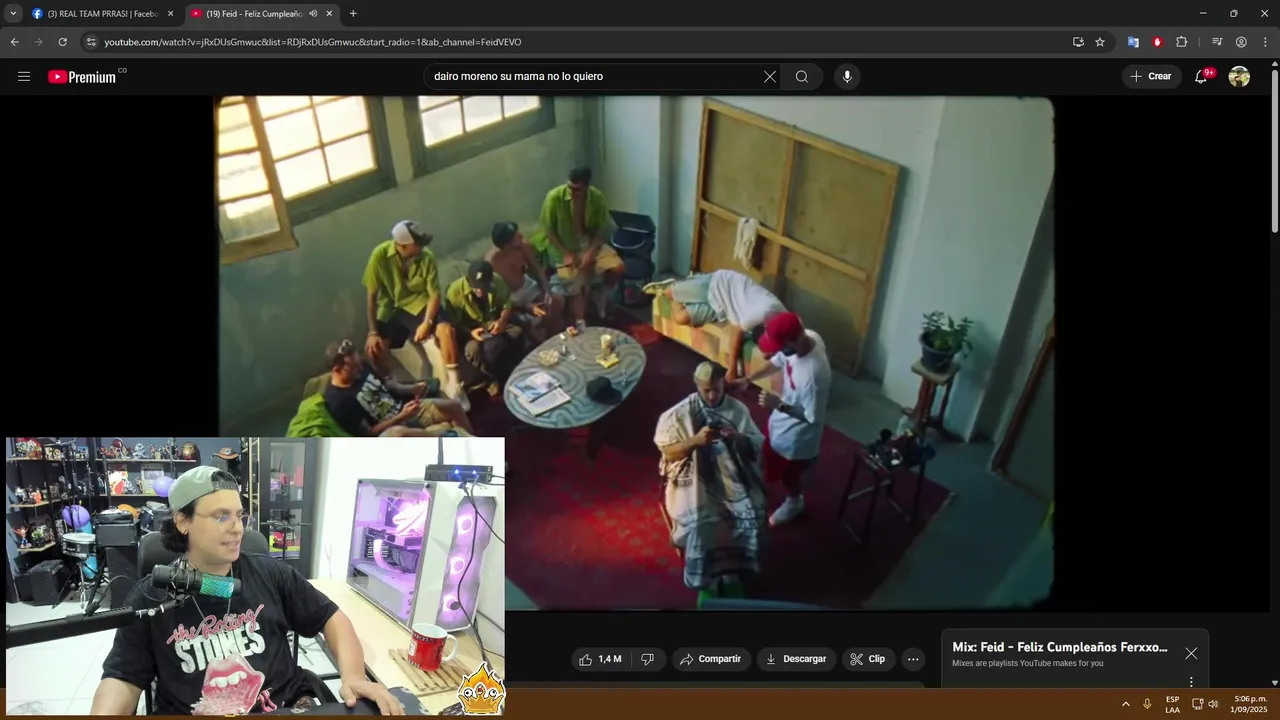Switch ESP LAA input language

pyautogui.click(x=1172, y=704)
